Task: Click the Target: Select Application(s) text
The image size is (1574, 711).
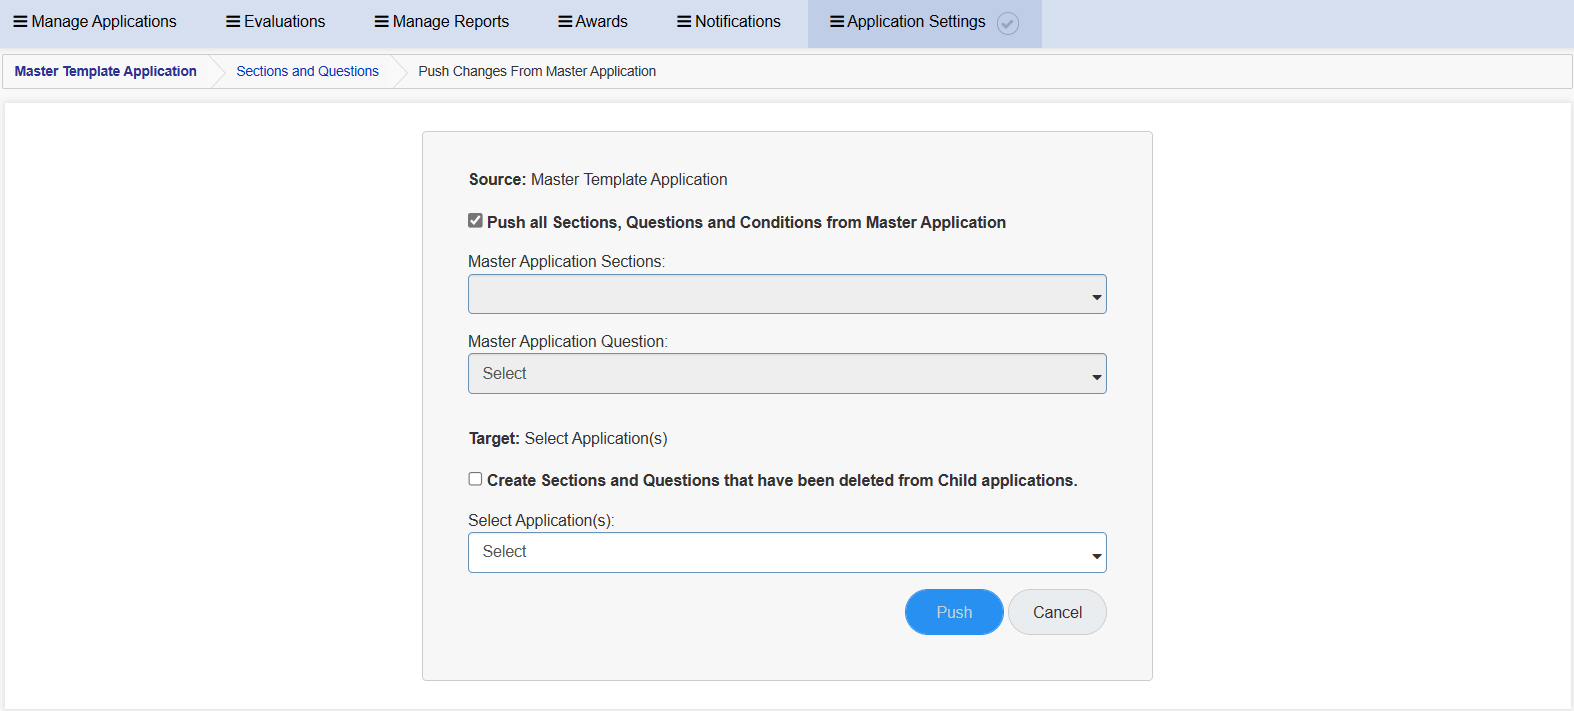Action: click(568, 439)
